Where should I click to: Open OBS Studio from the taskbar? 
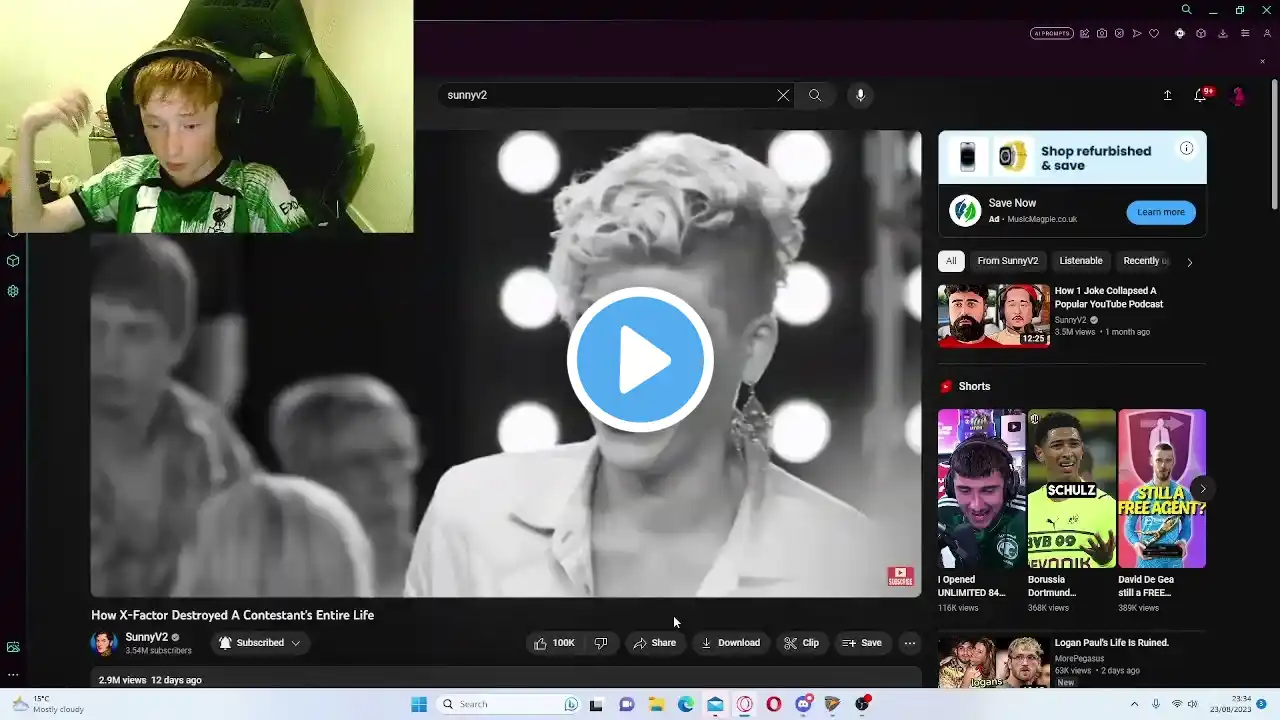[862, 704]
